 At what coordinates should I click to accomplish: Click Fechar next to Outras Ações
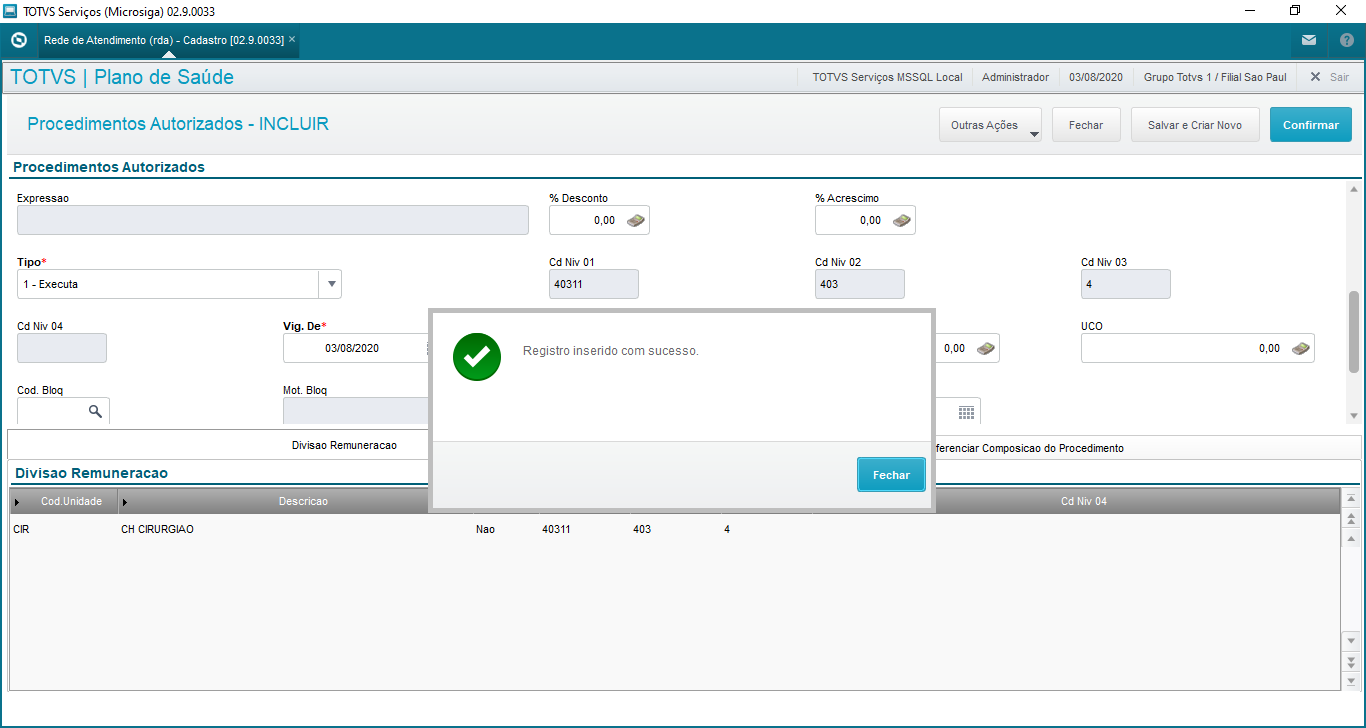coord(1086,125)
